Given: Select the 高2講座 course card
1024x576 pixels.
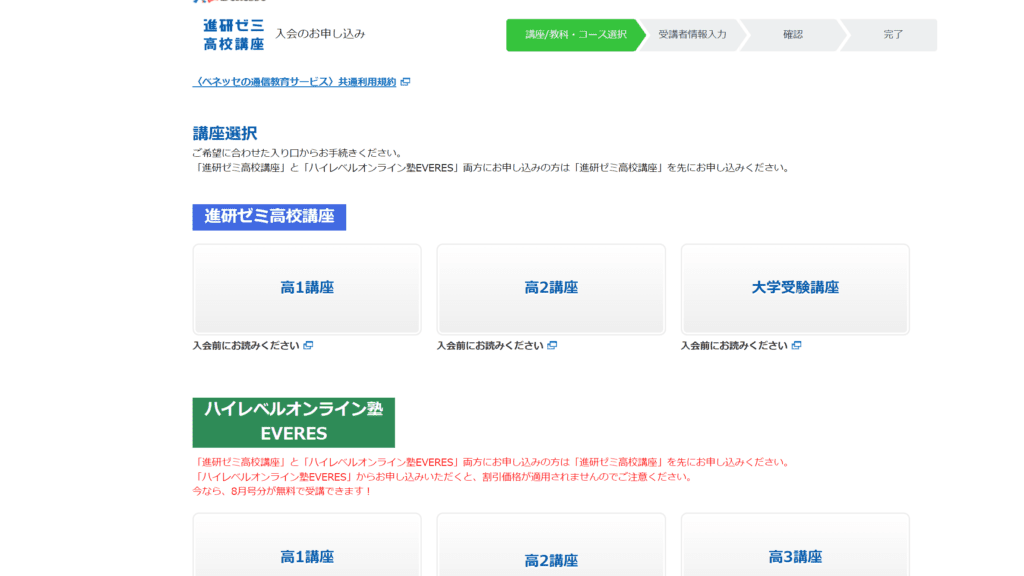Looking at the screenshot, I should [x=550, y=288].
